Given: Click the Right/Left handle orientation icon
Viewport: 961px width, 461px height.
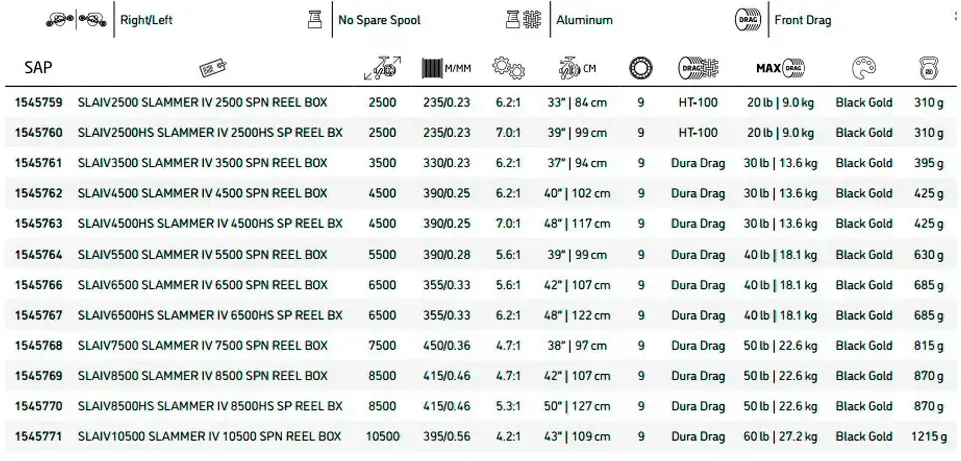Looking at the screenshot, I should click(77, 20).
